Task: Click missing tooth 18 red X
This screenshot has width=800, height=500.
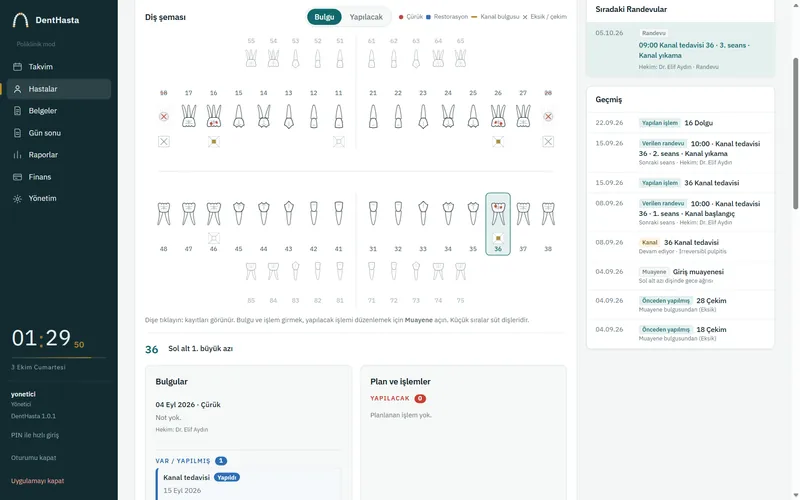Action: (x=164, y=116)
